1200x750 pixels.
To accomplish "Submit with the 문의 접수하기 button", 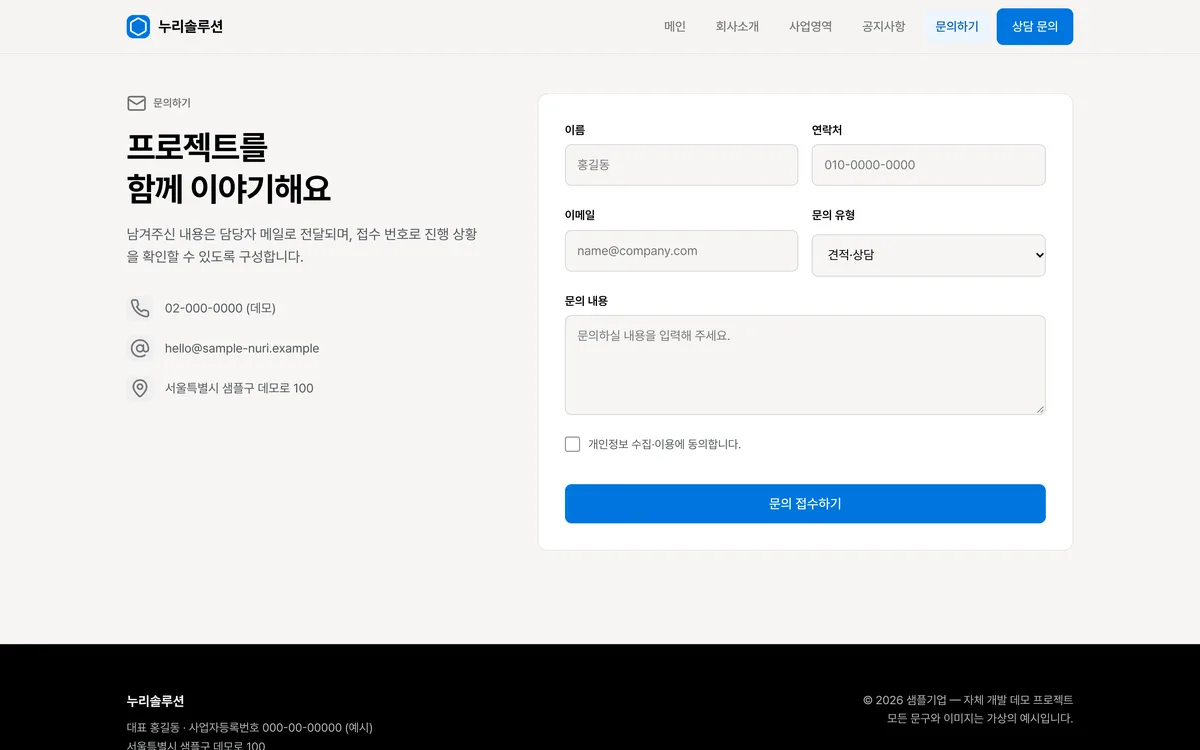I will coord(805,504).
